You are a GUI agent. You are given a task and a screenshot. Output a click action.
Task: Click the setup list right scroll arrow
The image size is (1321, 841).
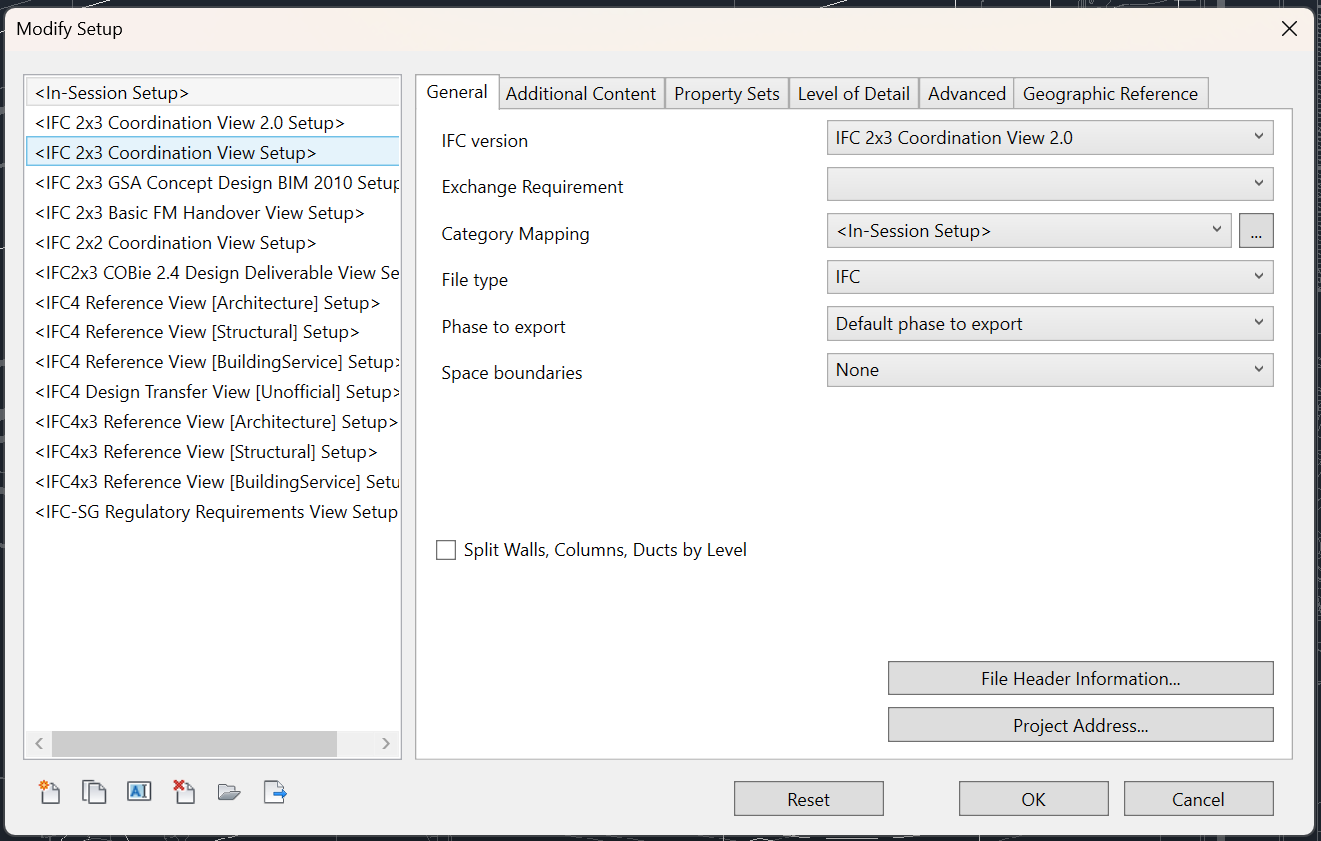(x=386, y=743)
